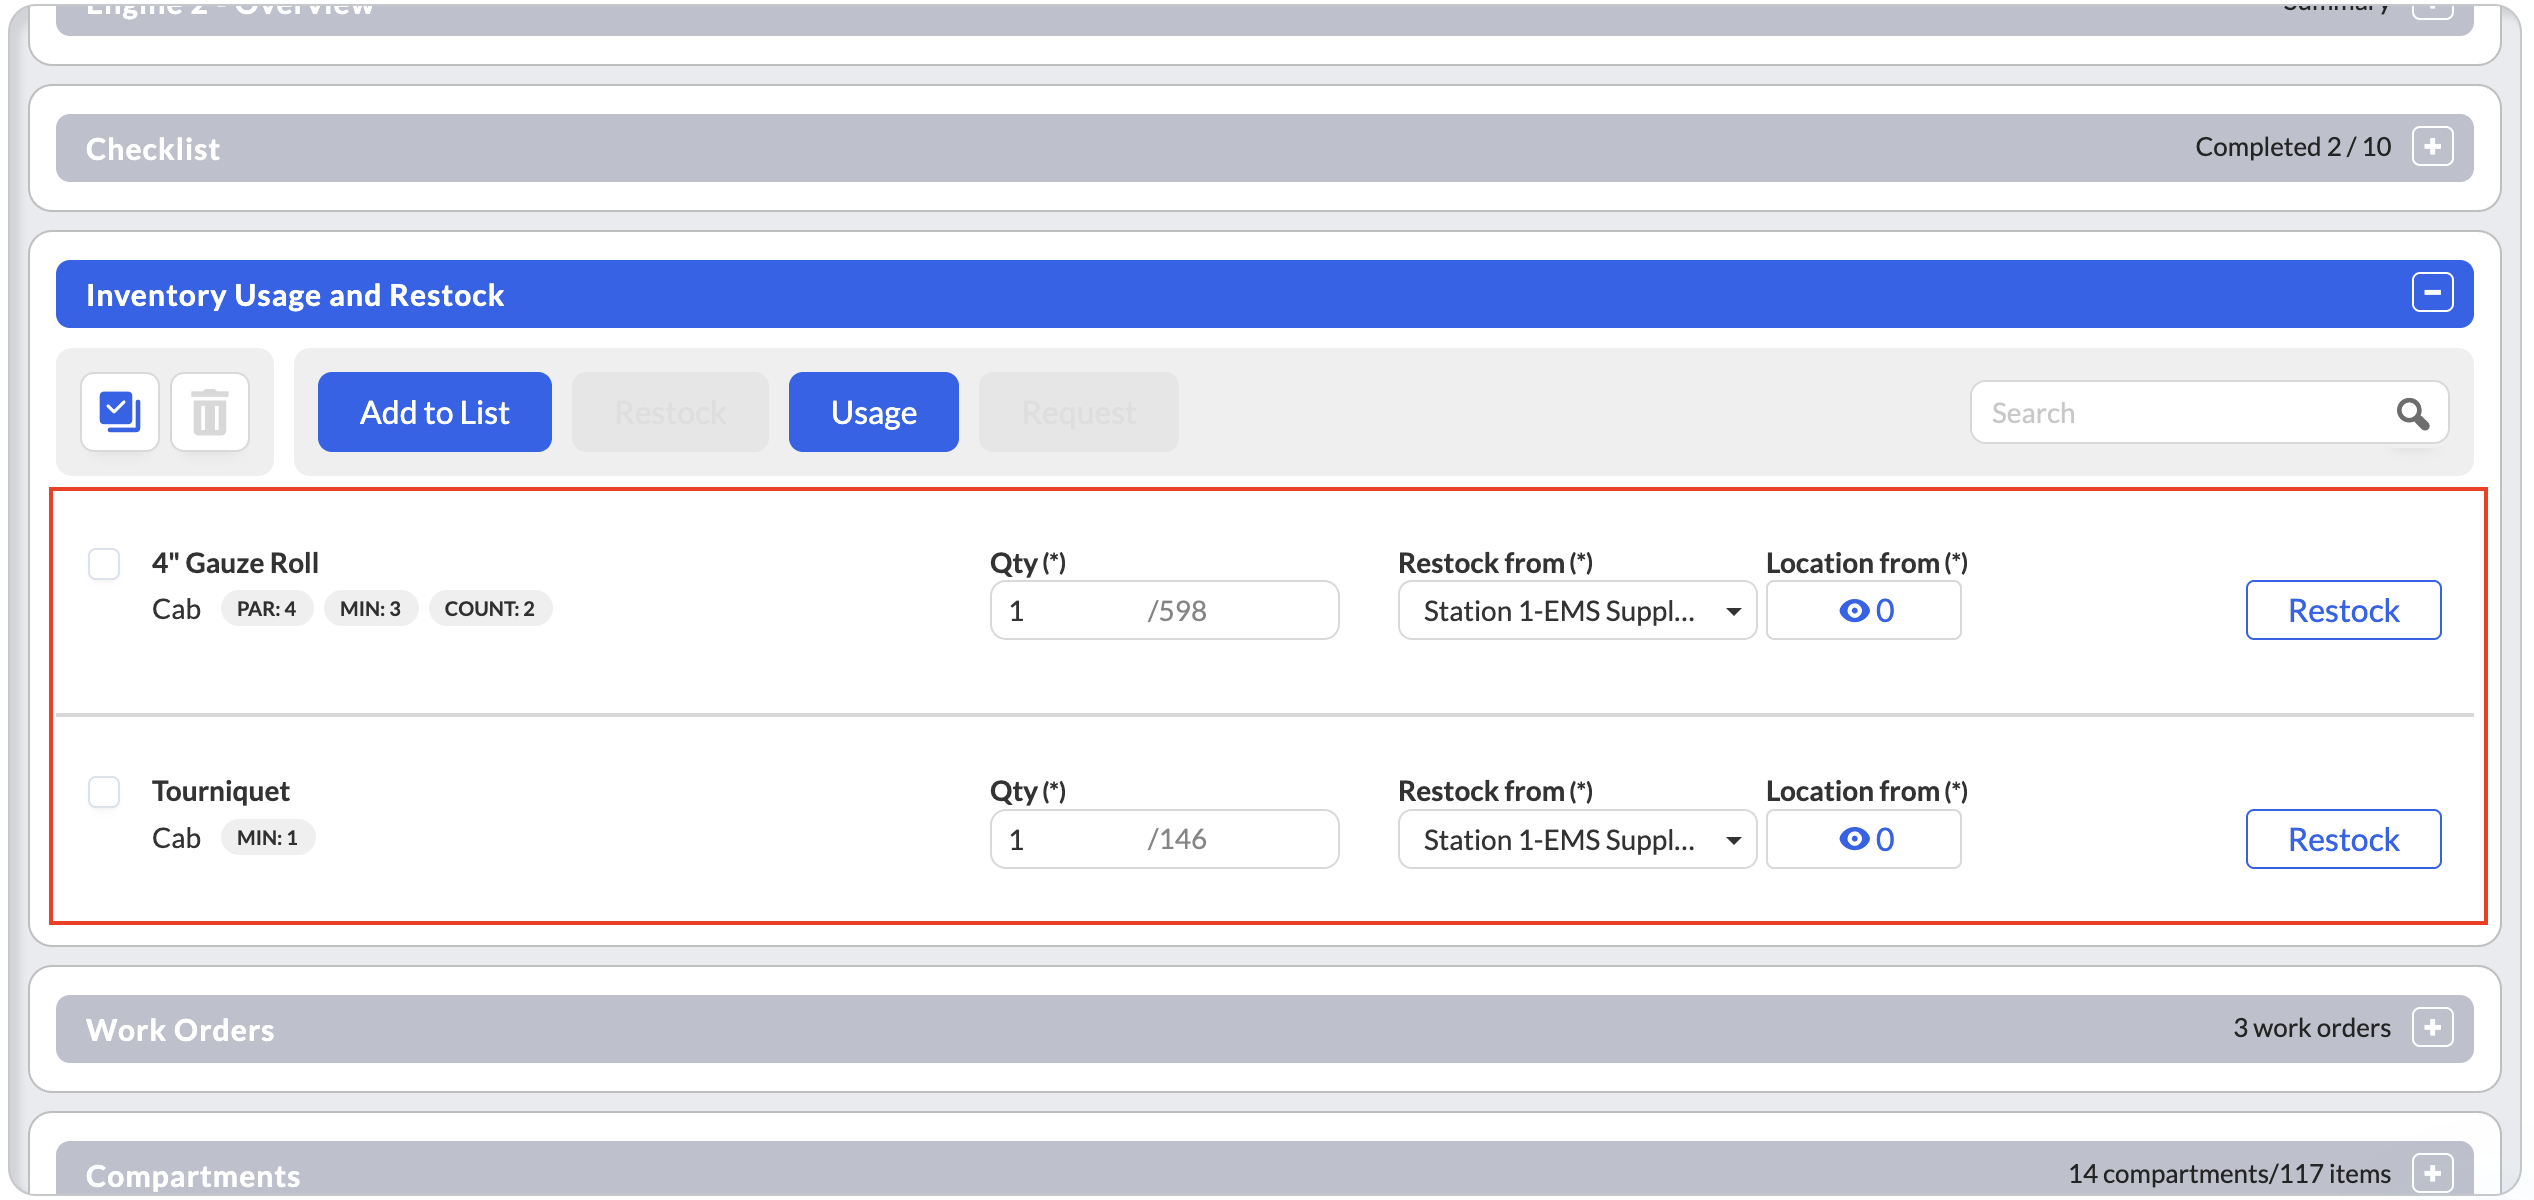Check the 4" Gauze Roll checkbox
2534x1200 pixels.
pyautogui.click(x=104, y=564)
